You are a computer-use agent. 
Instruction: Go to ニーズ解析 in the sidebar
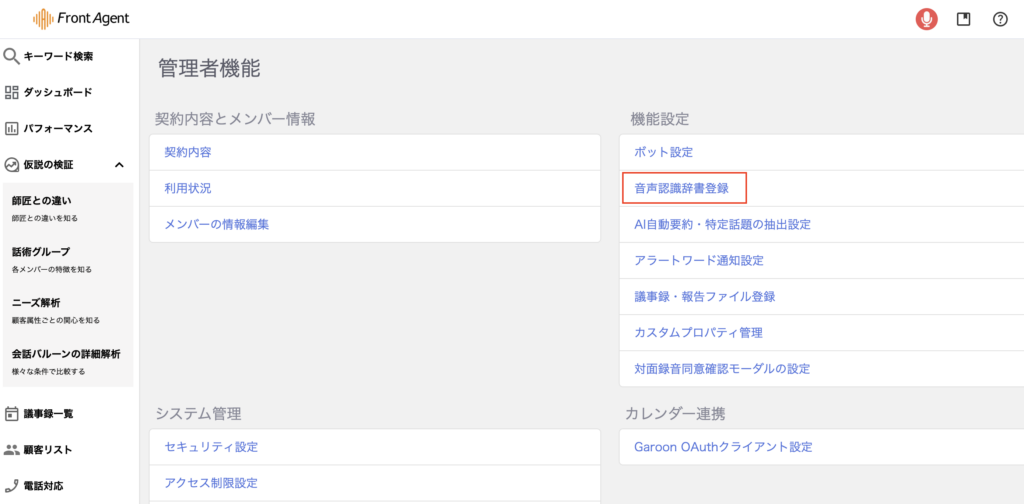pyautogui.click(x=36, y=302)
